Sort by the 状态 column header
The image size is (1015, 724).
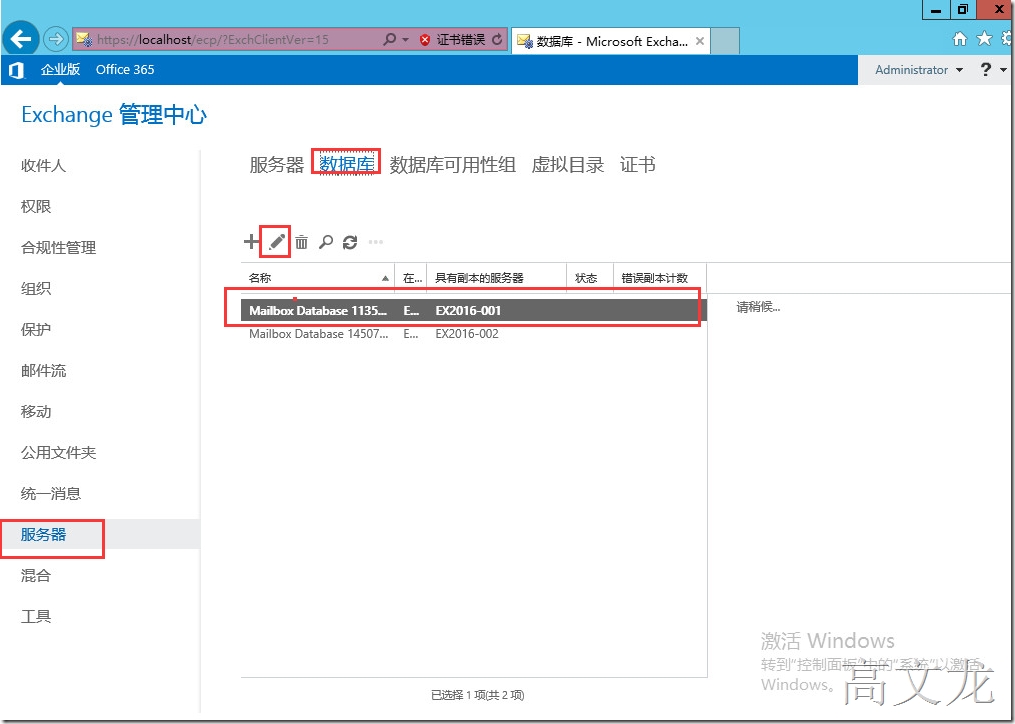(590, 278)
